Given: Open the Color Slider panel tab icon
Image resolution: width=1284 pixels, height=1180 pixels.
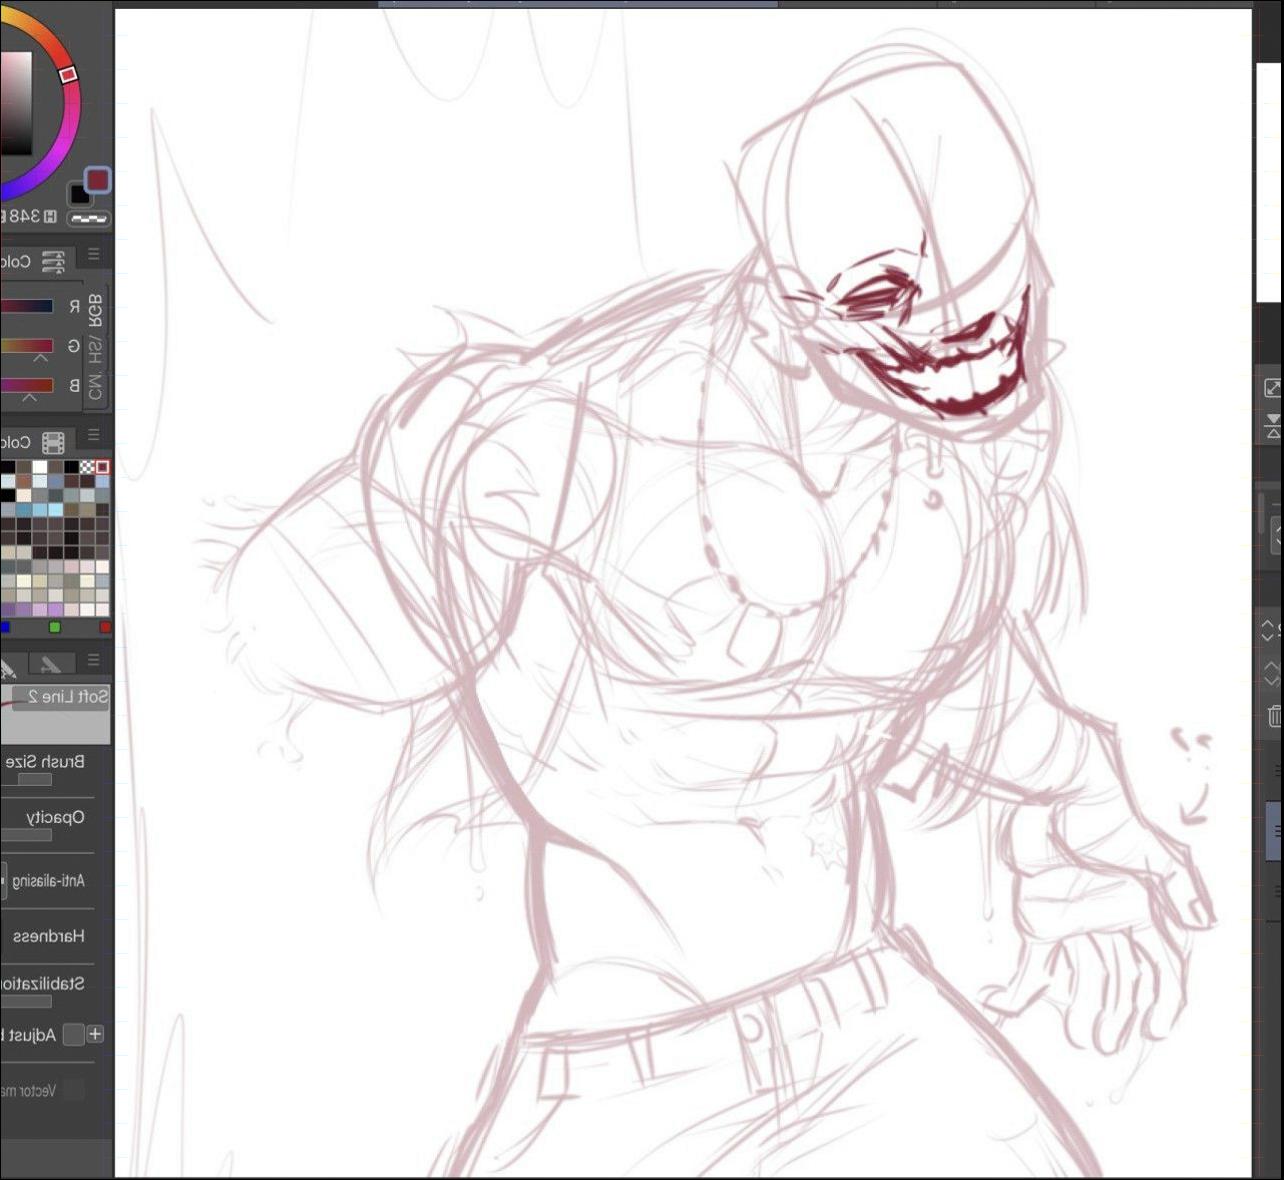Looking at the screenshot, I should tap(54, 261).
